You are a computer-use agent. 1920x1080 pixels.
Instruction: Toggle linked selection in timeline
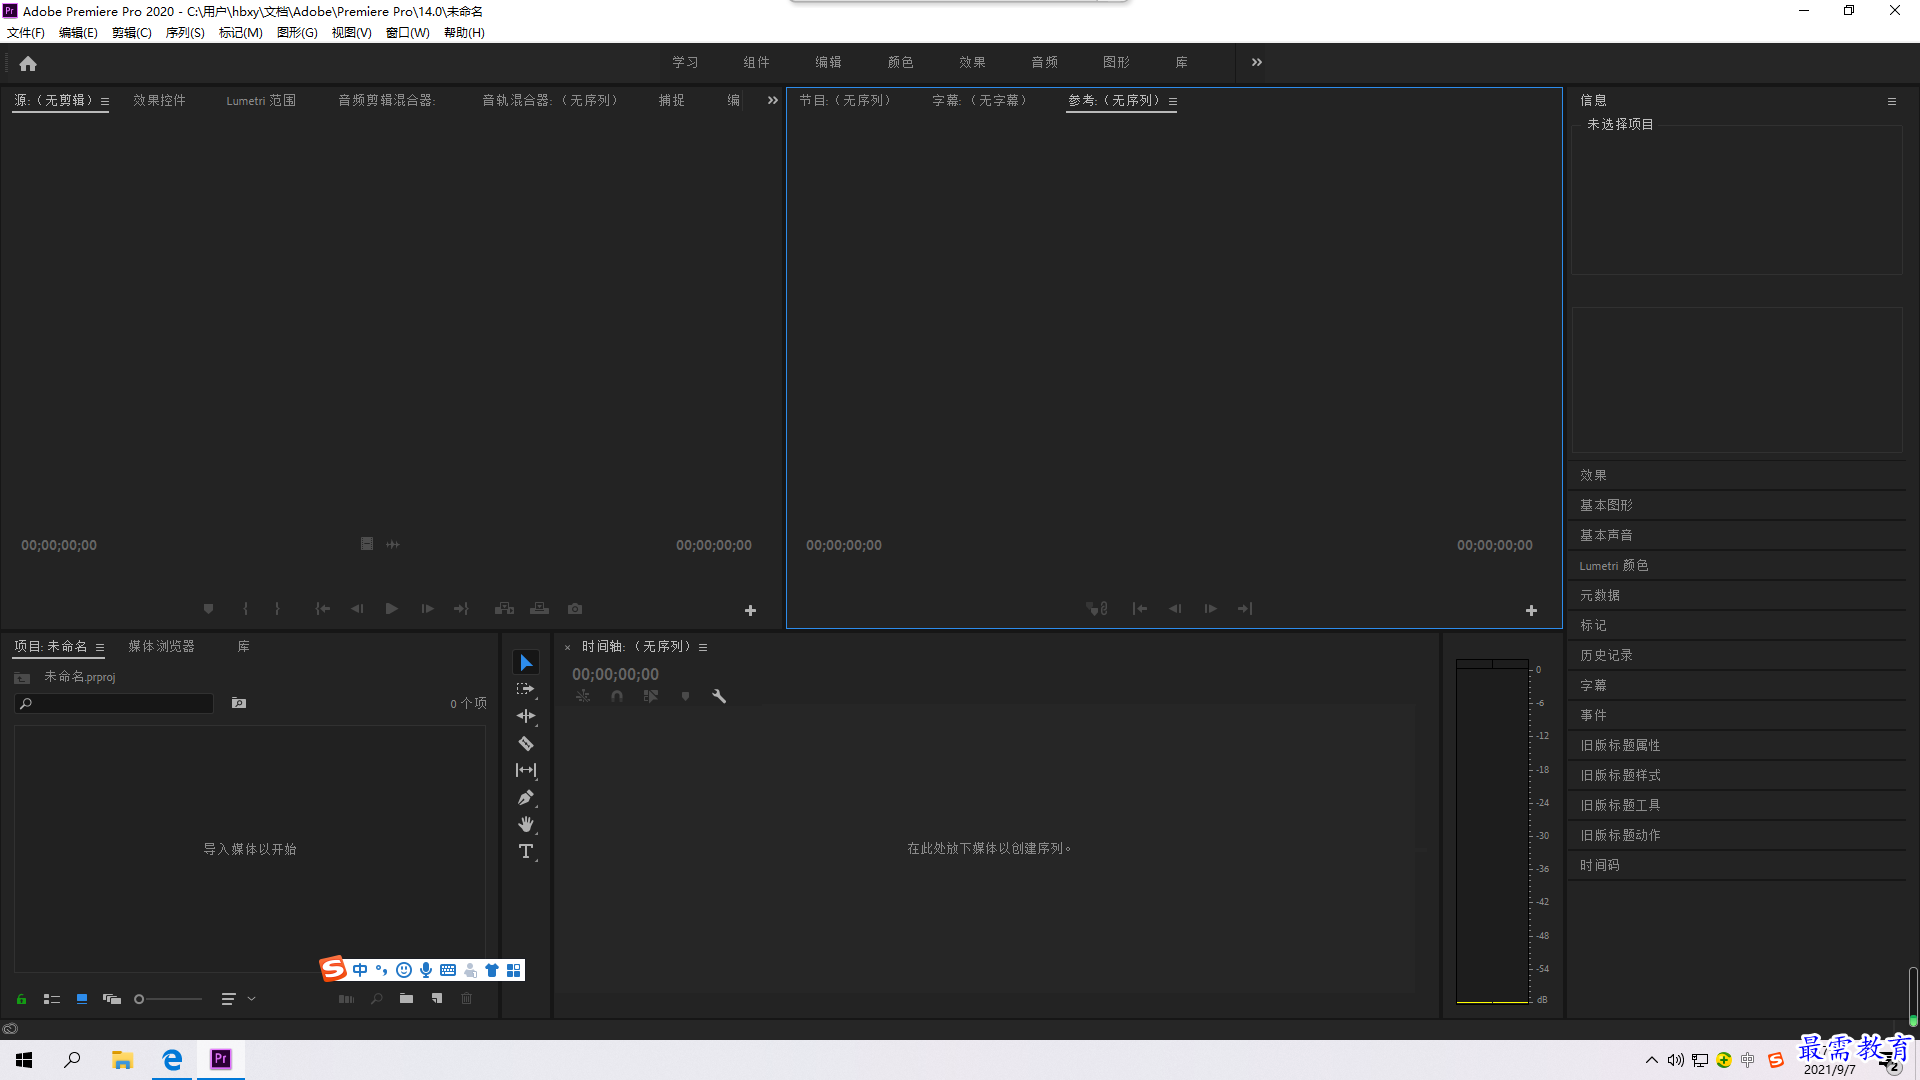coord(651,696)
